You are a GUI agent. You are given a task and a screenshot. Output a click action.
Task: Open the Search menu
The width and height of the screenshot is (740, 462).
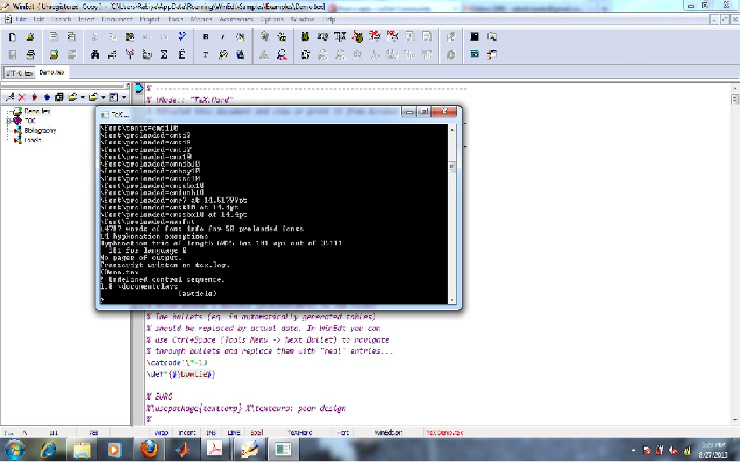coord(60,19)
